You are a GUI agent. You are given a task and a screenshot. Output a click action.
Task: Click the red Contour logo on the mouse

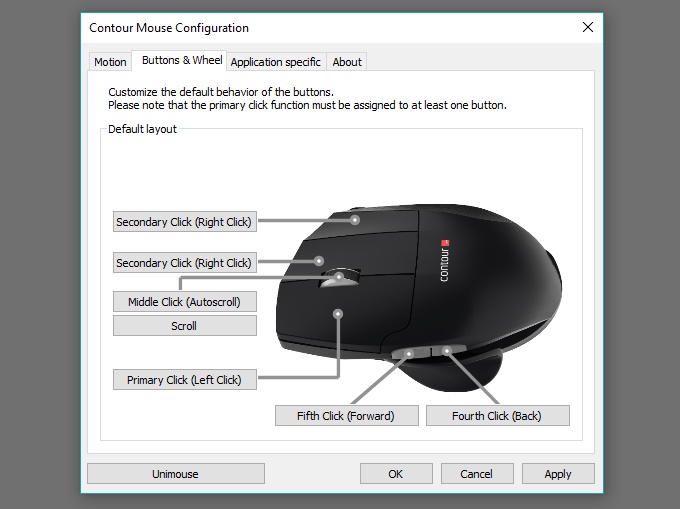coord(445,243)
